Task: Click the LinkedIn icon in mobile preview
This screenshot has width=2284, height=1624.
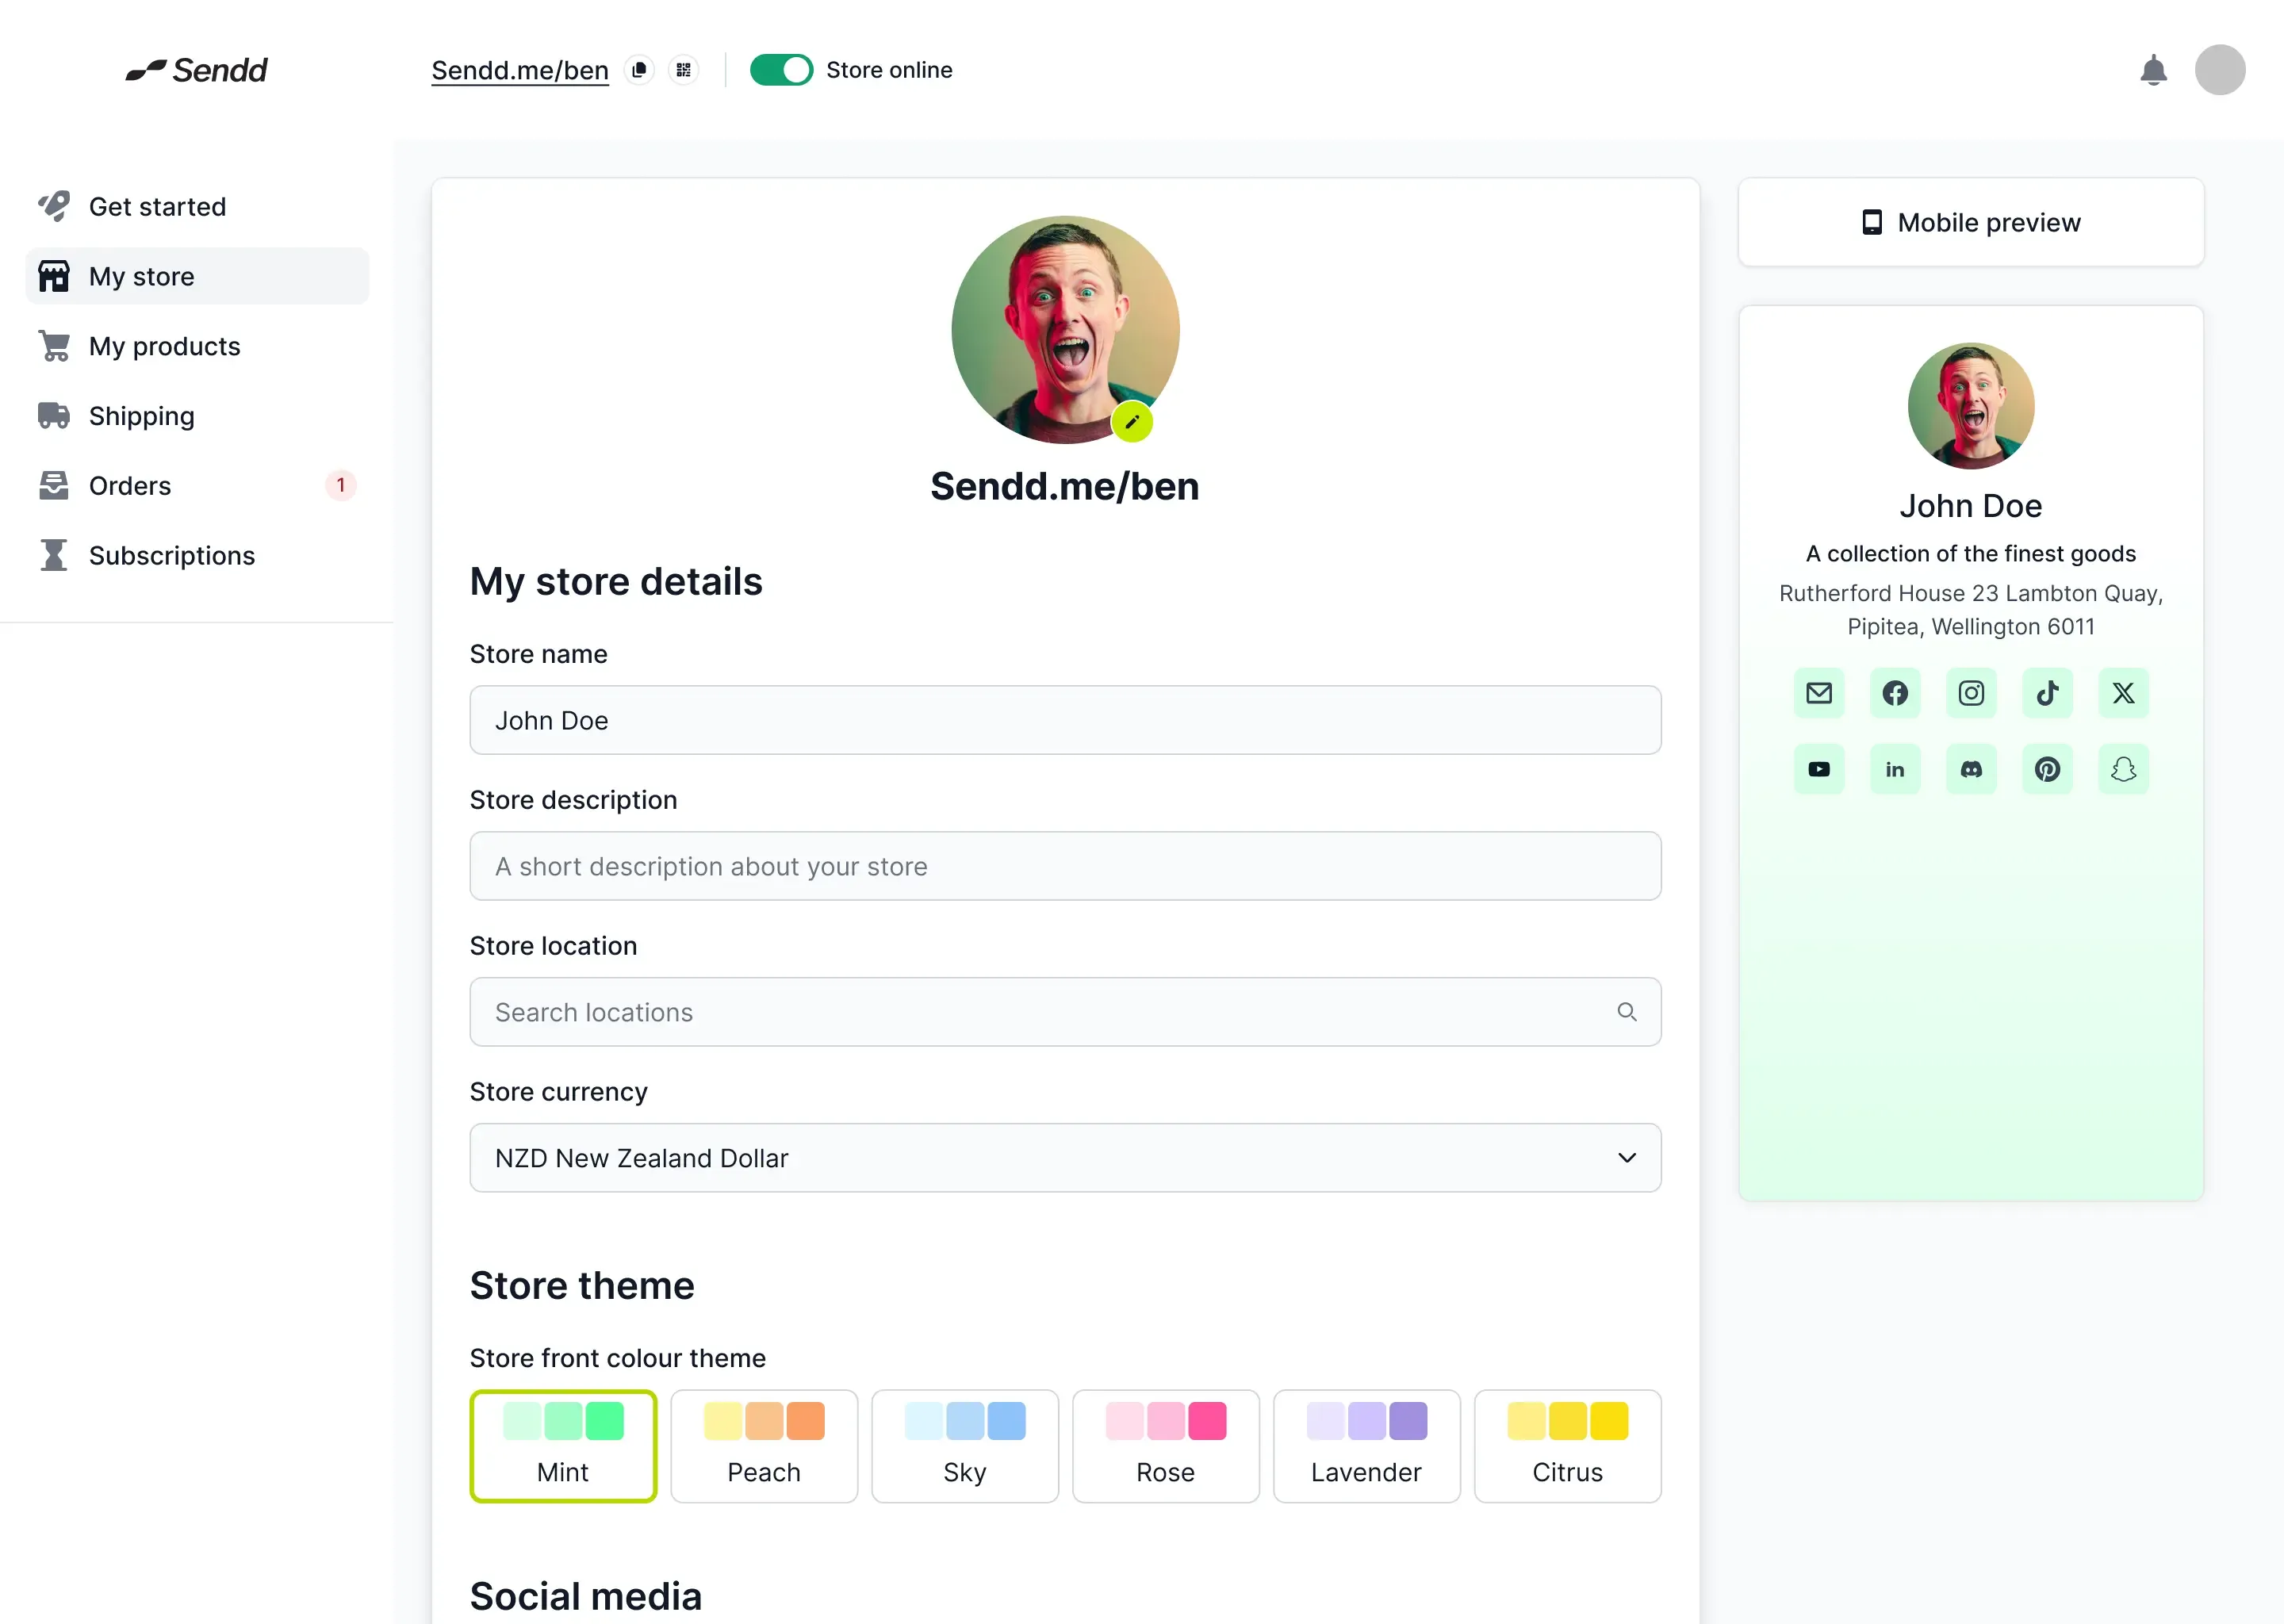Action: 1895,769
